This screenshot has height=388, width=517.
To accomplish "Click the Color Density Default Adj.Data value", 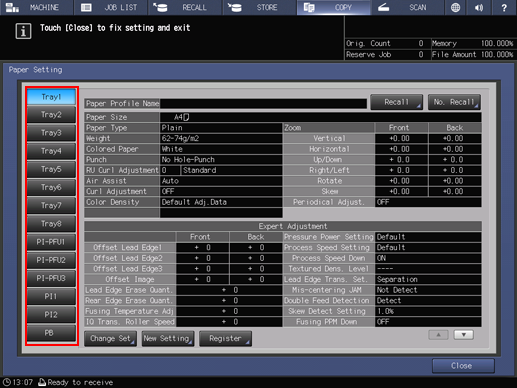I will (x=221, y=202).
